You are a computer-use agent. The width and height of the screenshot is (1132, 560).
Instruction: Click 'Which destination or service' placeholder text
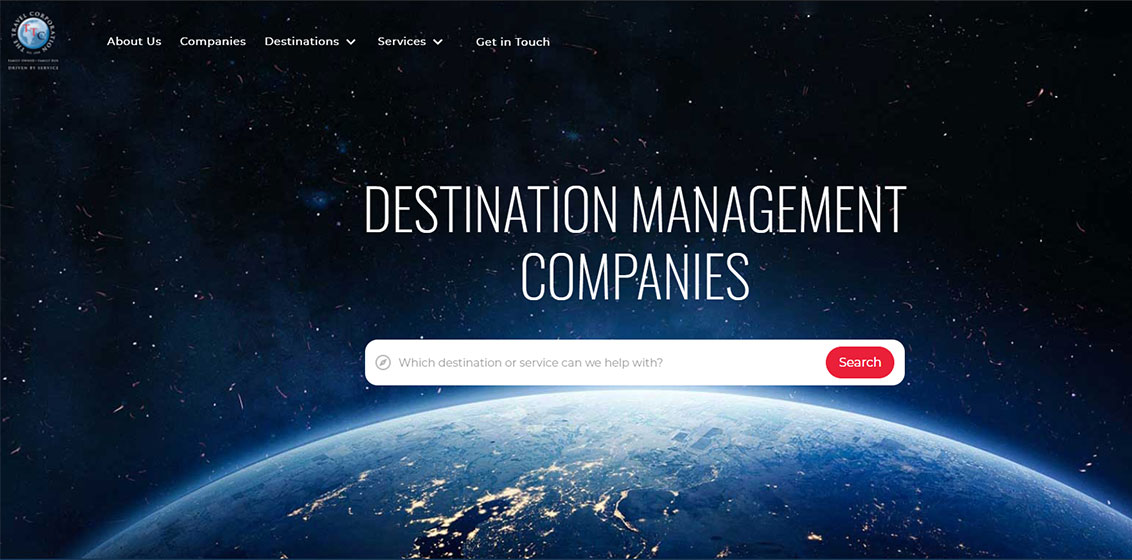pos(530,362)
